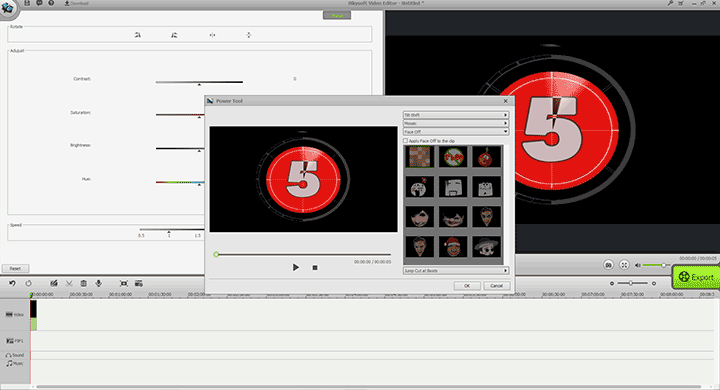Expand the Tilt-Shift section in Power Tool

tap(456, 115)
